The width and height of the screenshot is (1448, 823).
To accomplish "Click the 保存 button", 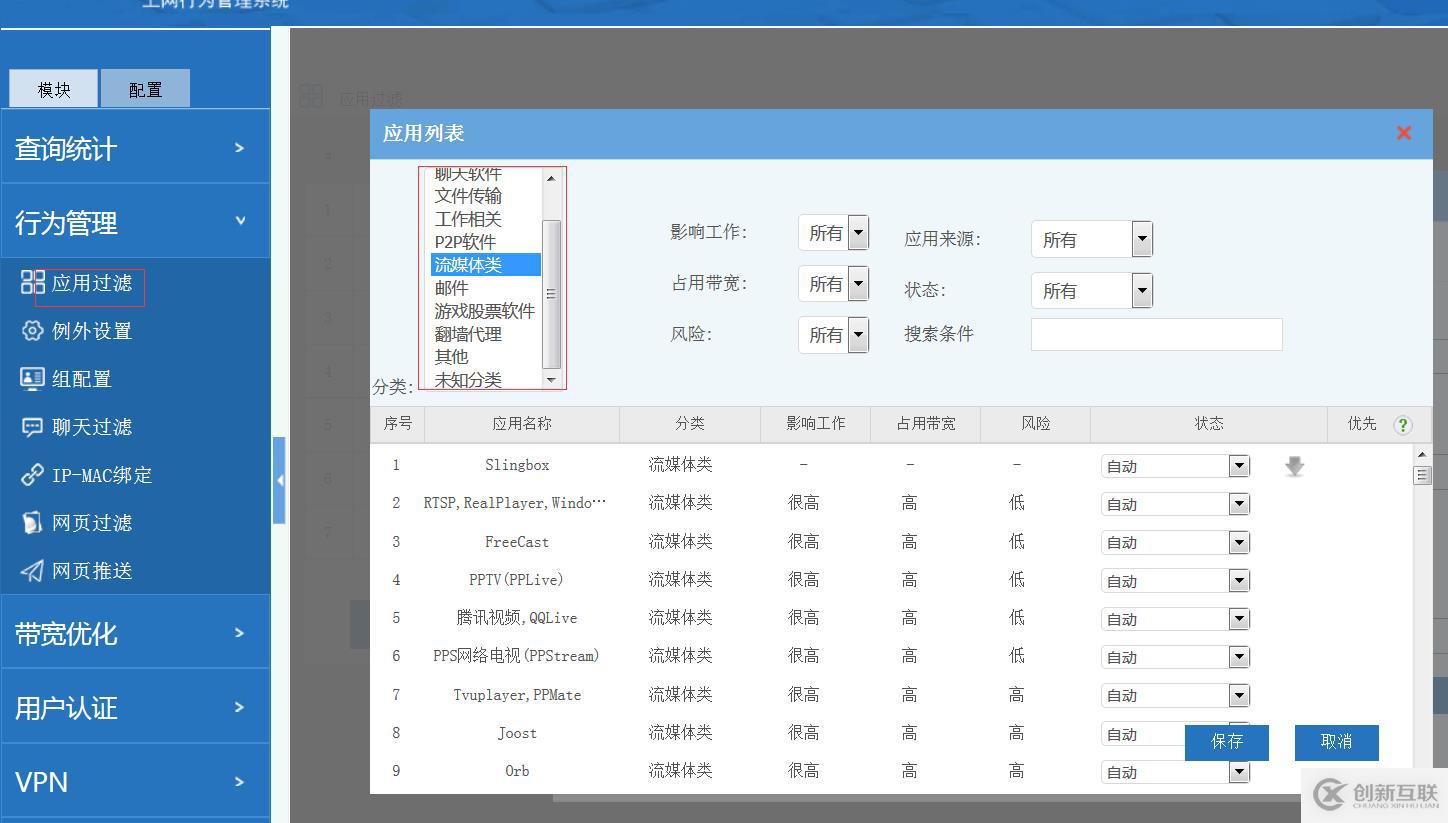I will [x=1227, y=742].
